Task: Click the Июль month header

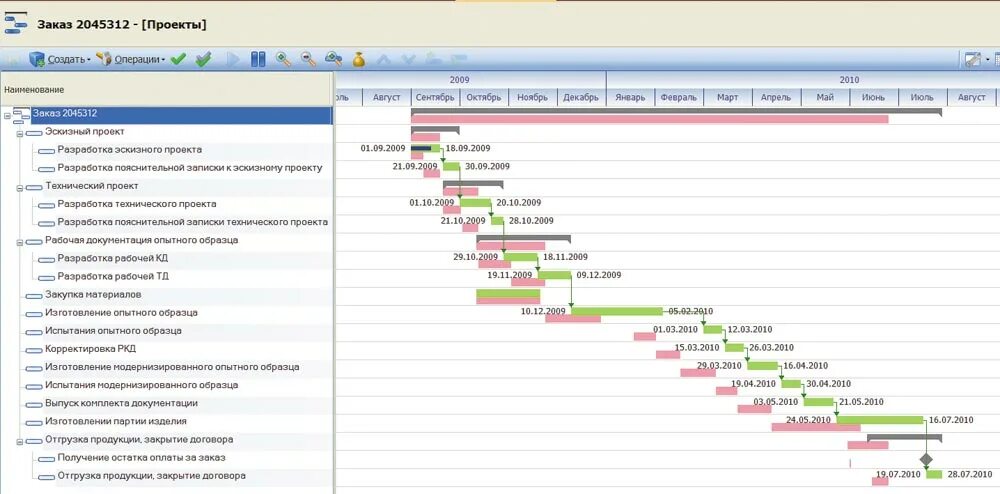Action: pyautogui.click(x=922, y=98)
